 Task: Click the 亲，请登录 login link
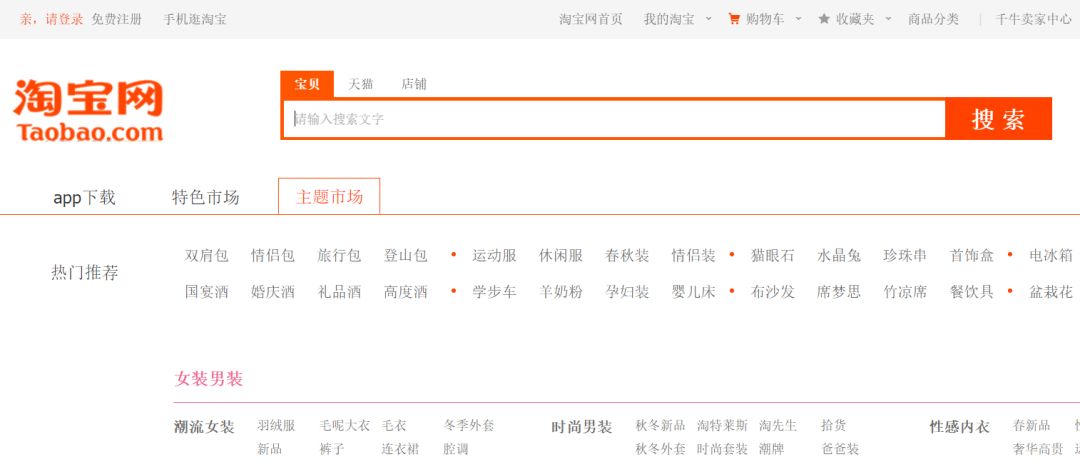pos(52,19)
